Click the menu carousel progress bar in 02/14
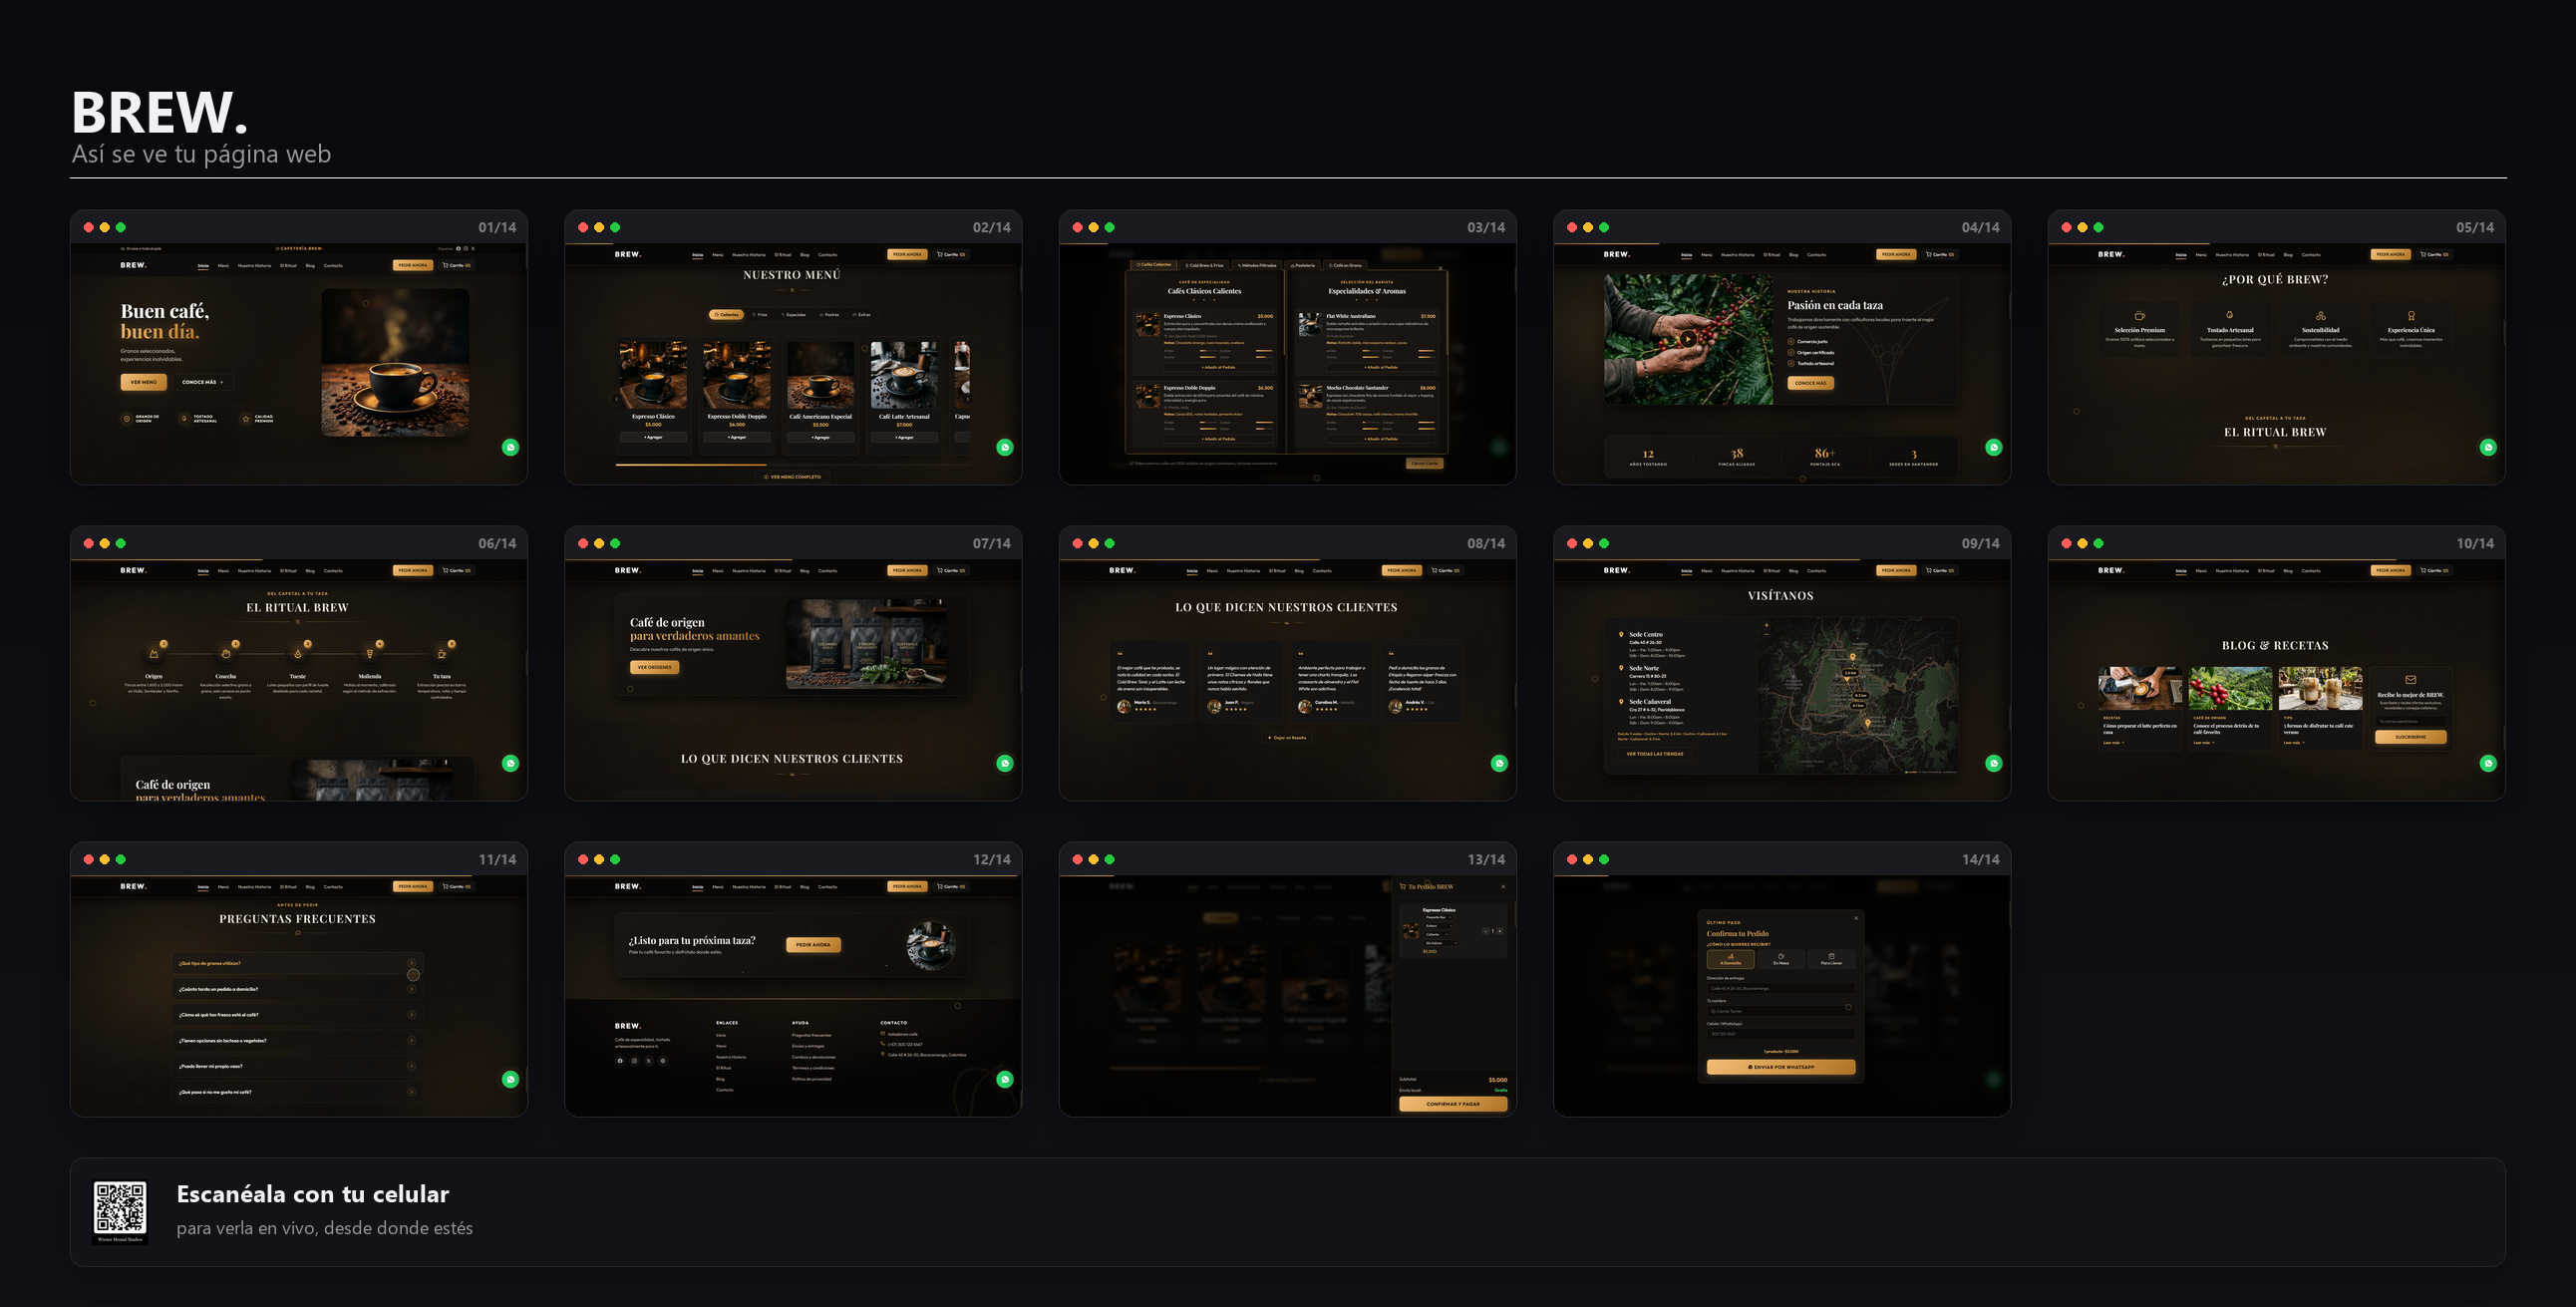 pyautogui.click(x=792, y=465)
